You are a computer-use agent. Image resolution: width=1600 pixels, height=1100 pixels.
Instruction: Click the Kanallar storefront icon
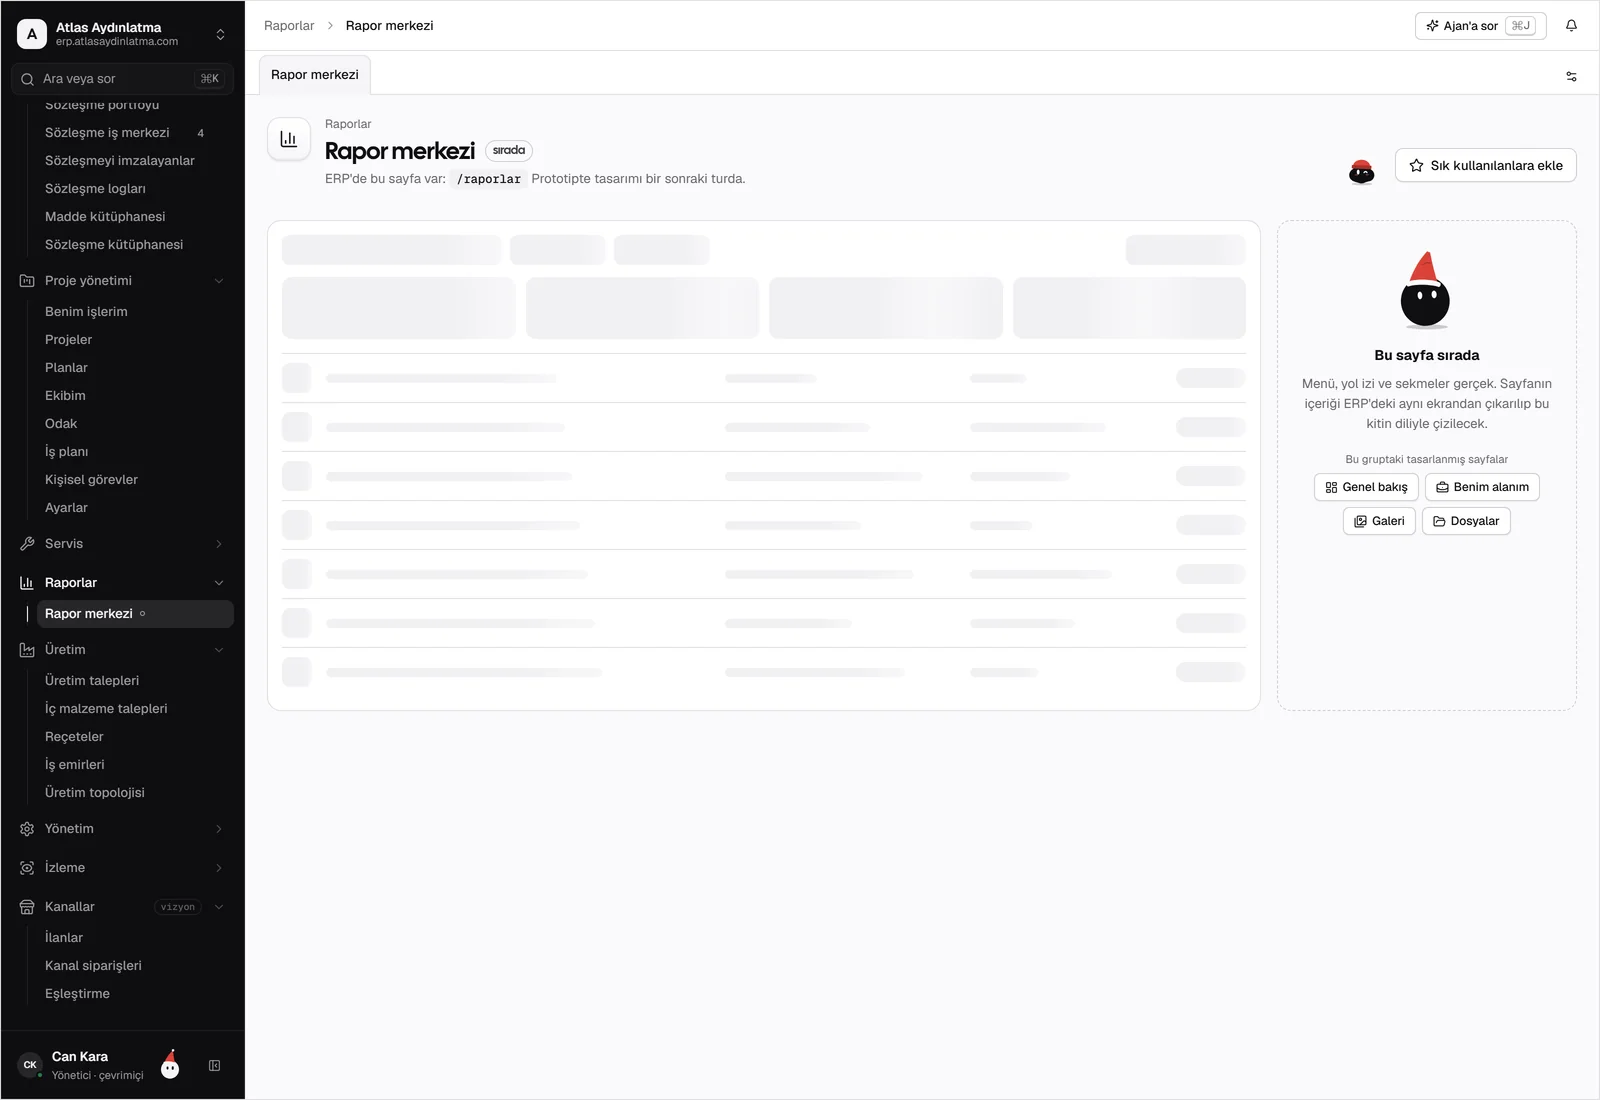(27, 907)
